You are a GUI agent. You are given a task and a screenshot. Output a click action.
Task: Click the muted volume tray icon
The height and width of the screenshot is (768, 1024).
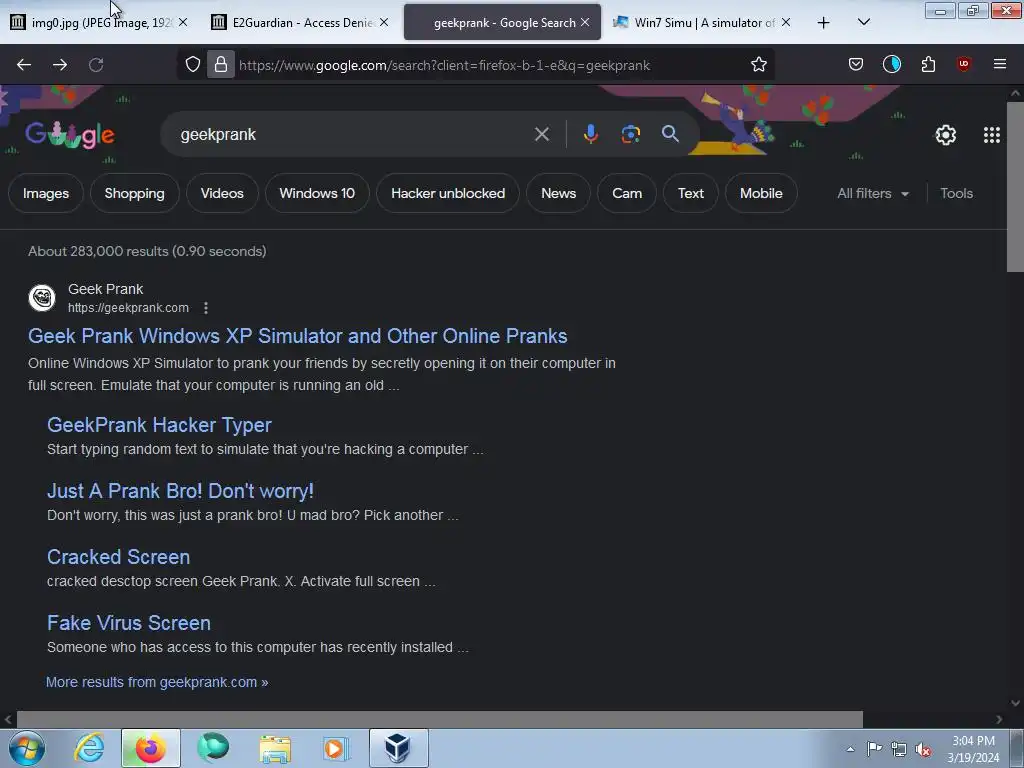[923, 750]
